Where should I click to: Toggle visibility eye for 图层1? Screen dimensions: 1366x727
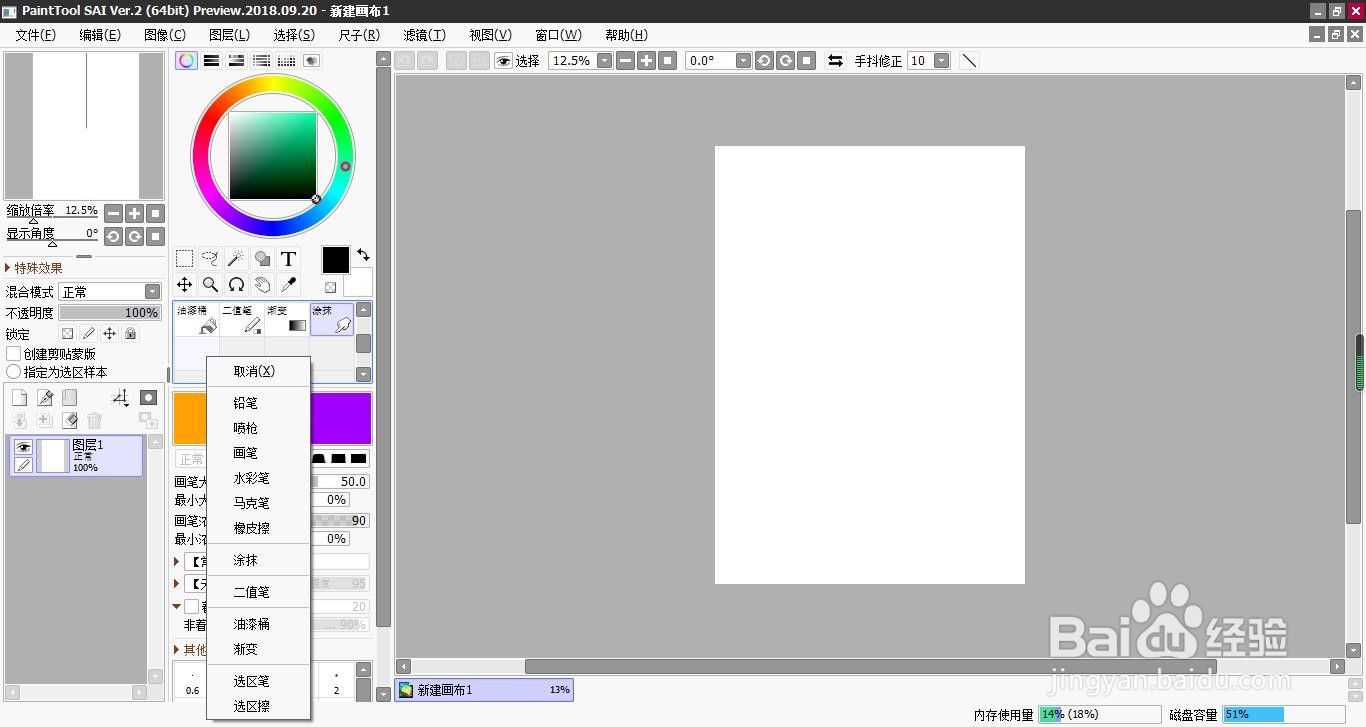click(x=23, y=447)
